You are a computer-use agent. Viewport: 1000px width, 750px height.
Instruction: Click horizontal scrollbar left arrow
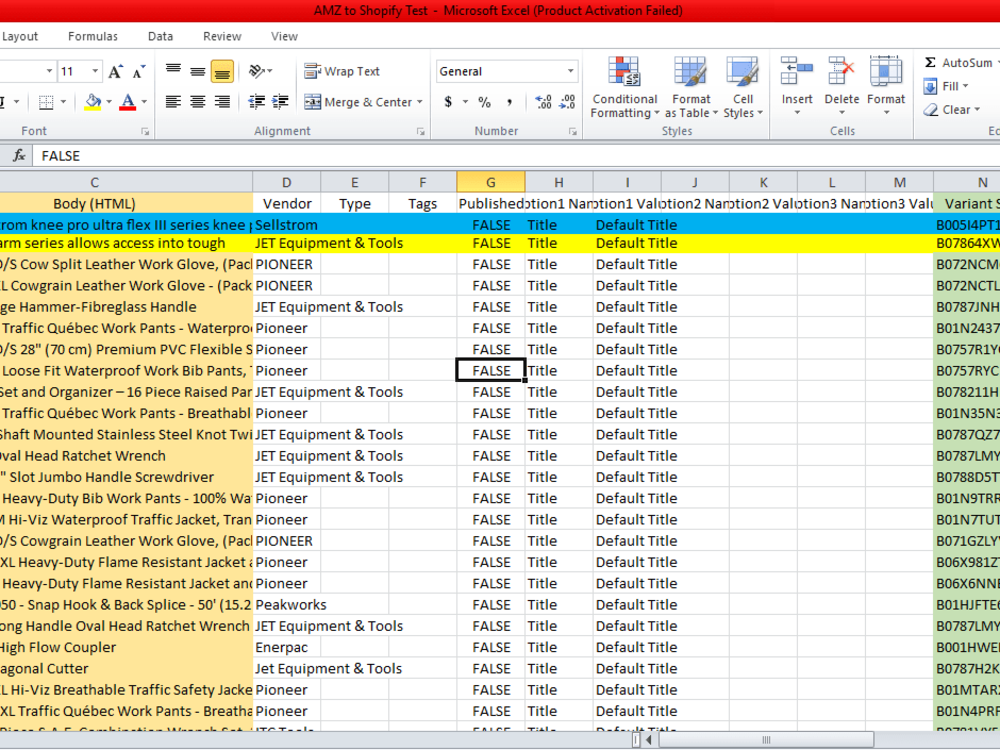point(649,740)
